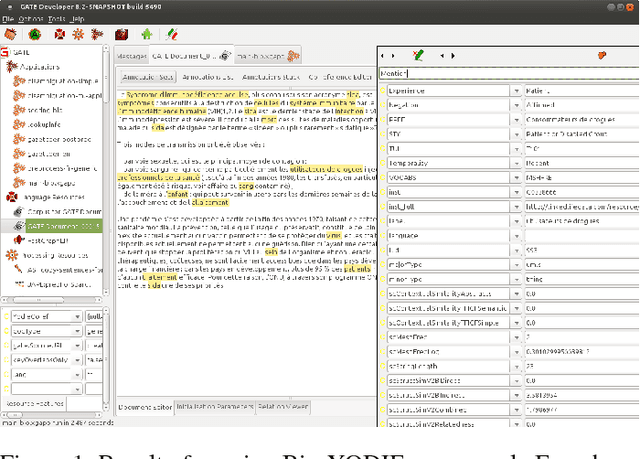Click the pin icon in the annotation editor
This screenshot has width=640, height=459.
(602, 56)
